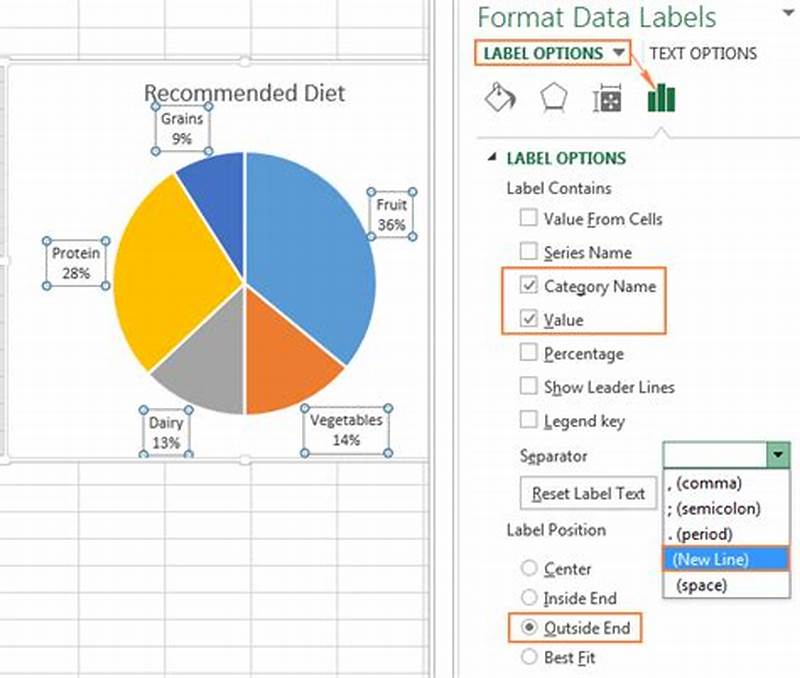Enable the Legend key checkbox
The height and width of the screenshot is (678, 800).
(x=528, y=421)
